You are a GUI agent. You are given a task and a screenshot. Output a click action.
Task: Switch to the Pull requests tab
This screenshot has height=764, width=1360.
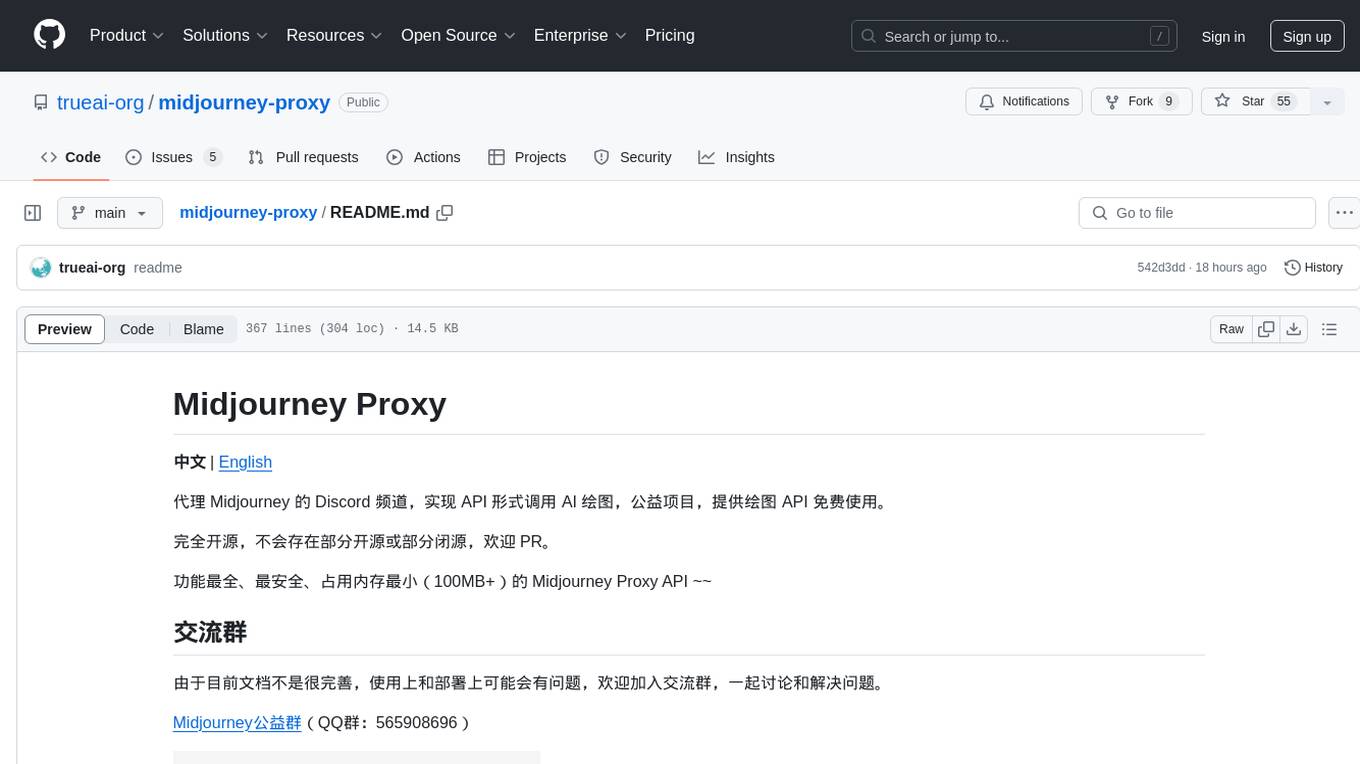click(x=303, y=157)
